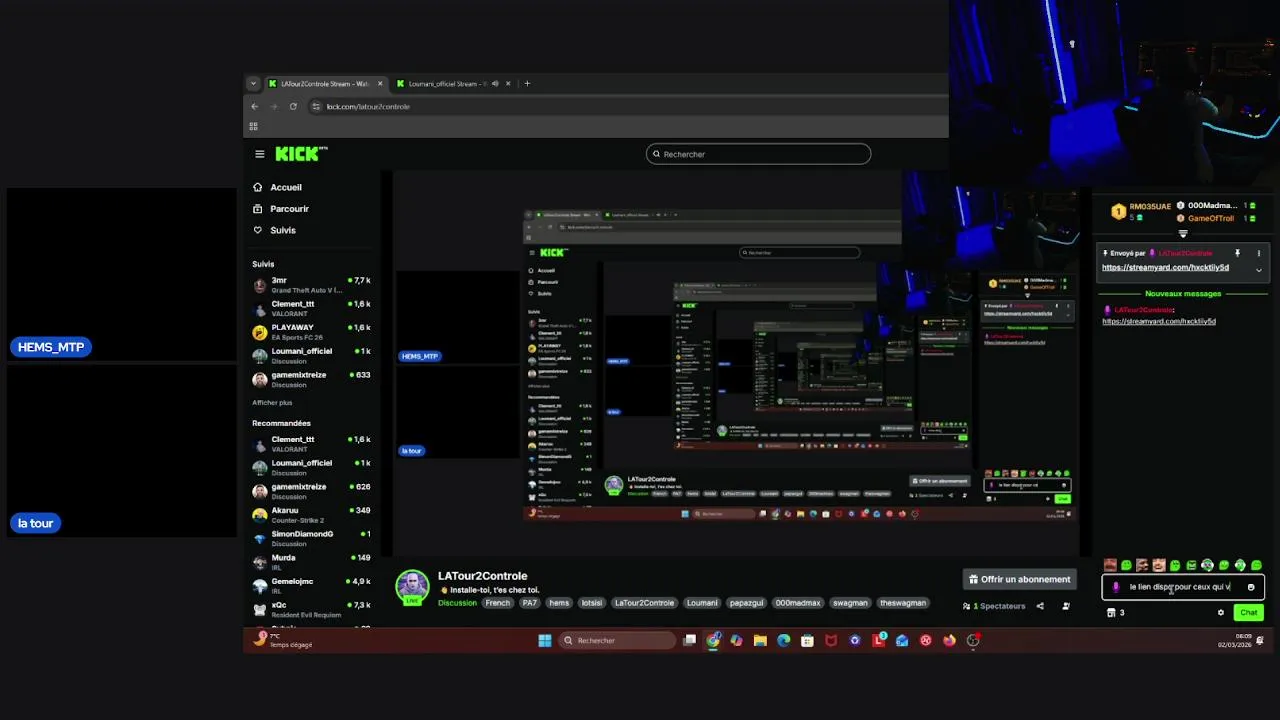Select the French tag
Viewport: 1280px width, 720px height.
tap(498, 603)
